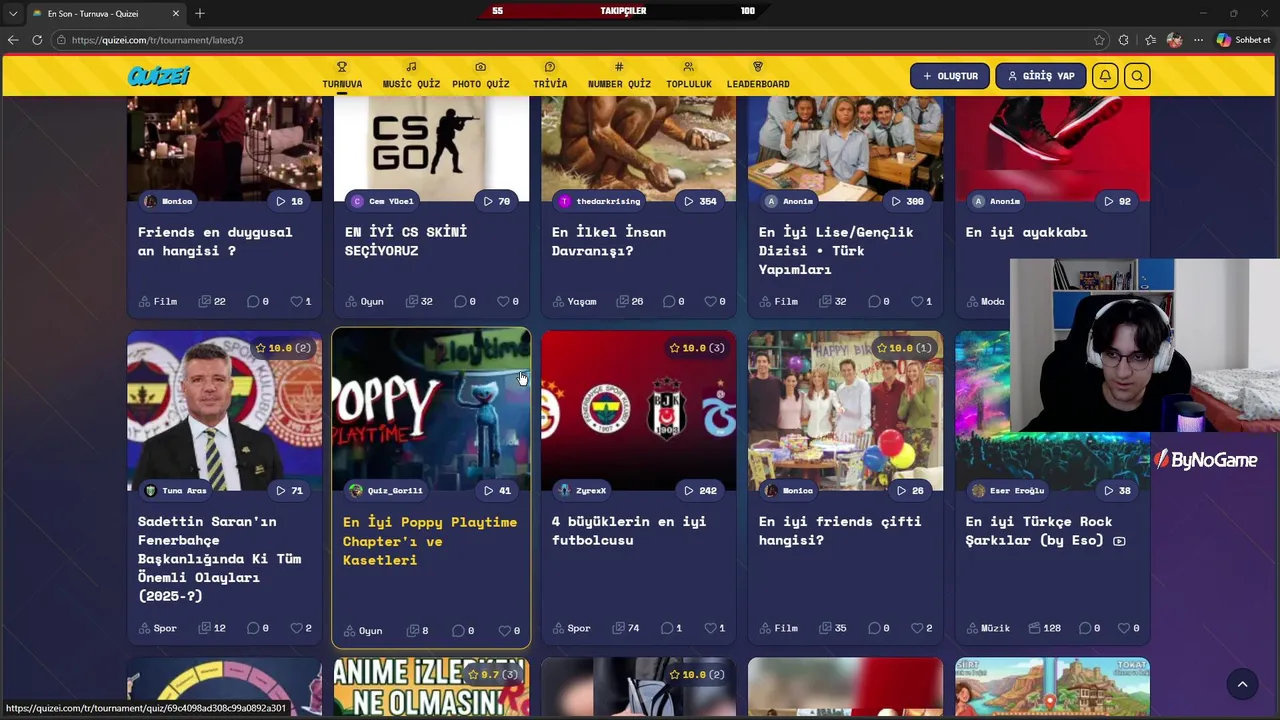Click the Oluştur button
Screen dimensions: 1280x720
[x=950, y=76]
